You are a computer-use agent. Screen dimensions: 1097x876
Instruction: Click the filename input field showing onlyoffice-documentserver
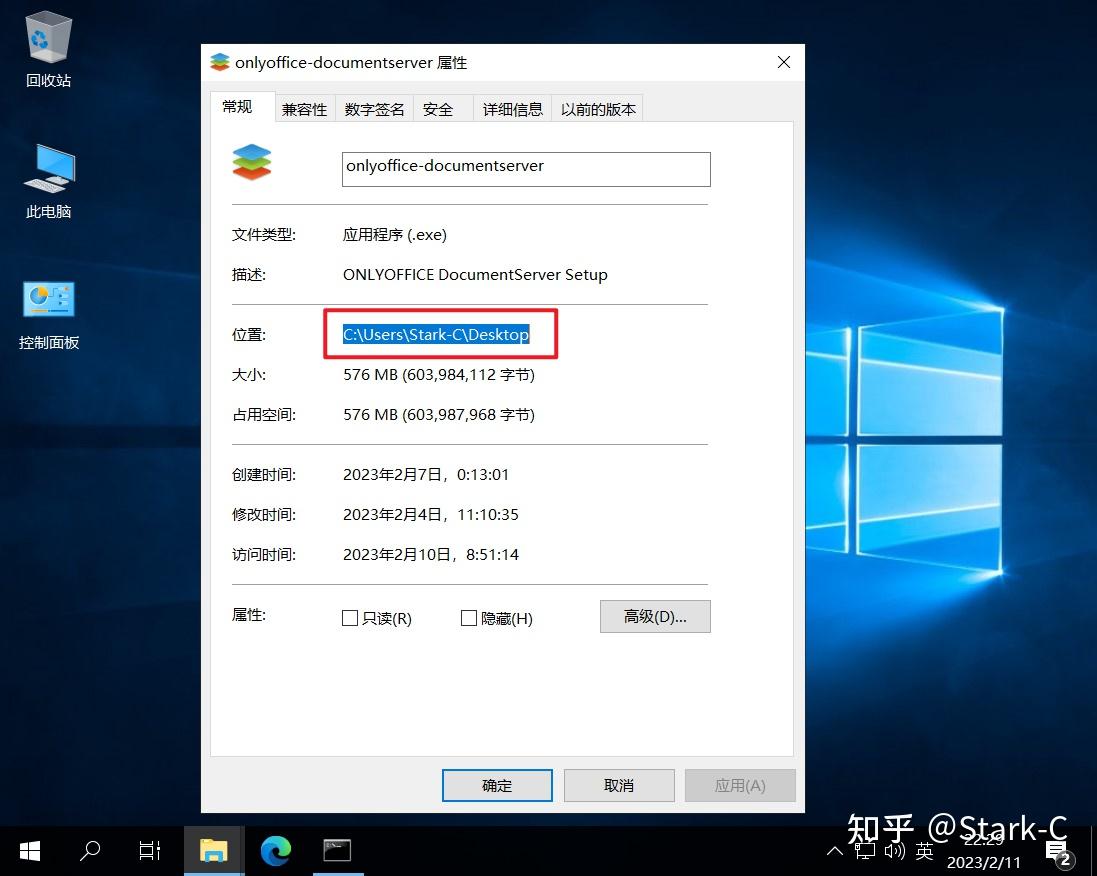click(525, 168)
